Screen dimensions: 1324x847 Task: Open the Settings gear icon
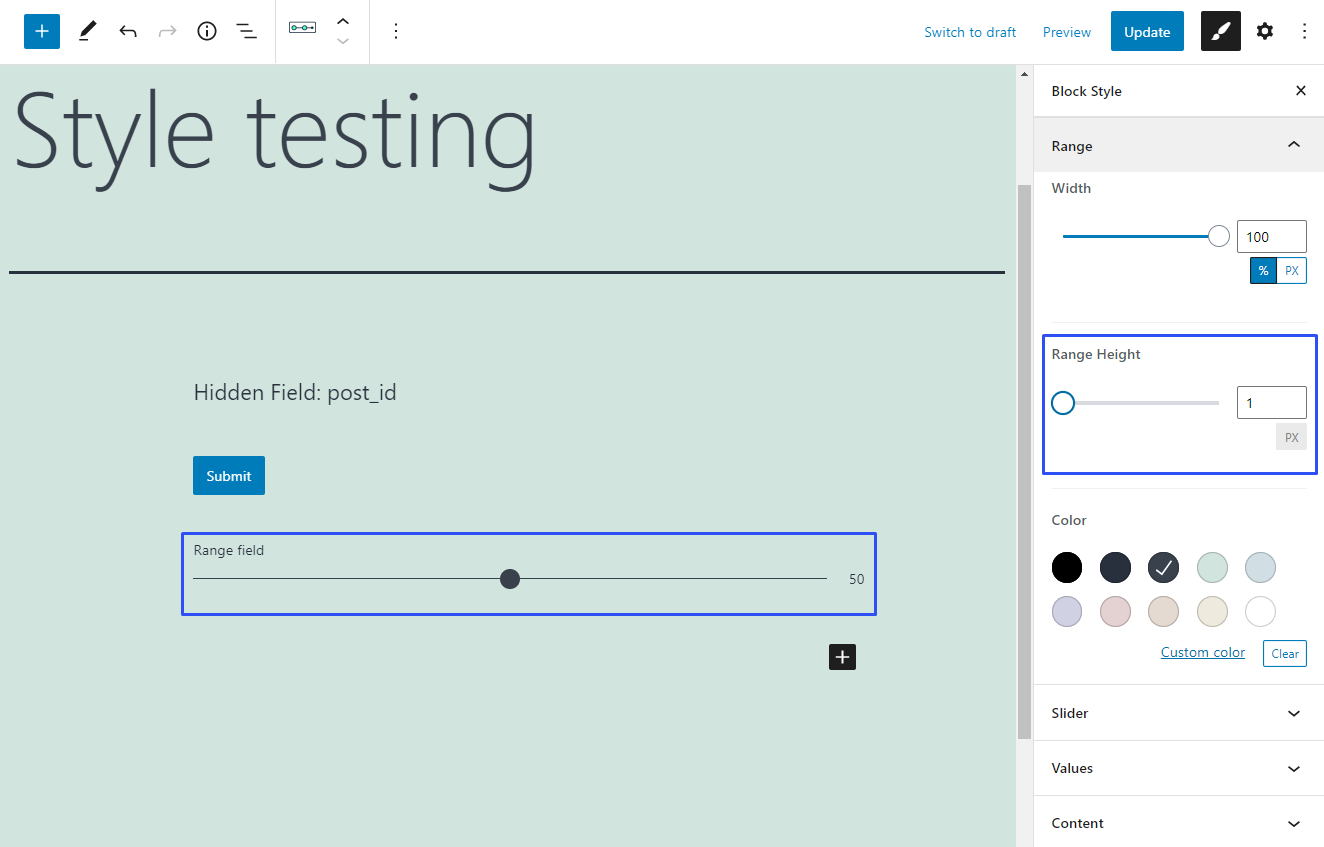(x=1265, y=32)
